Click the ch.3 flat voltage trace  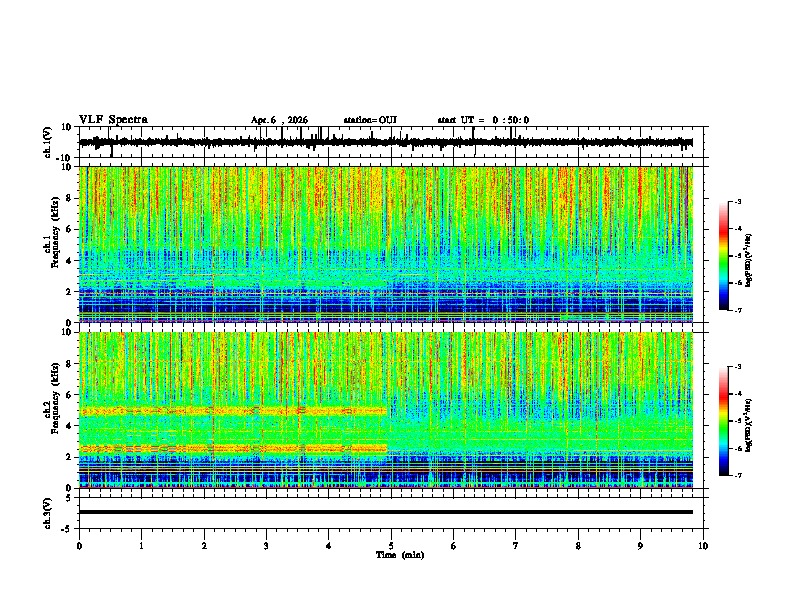click(386, 512)
